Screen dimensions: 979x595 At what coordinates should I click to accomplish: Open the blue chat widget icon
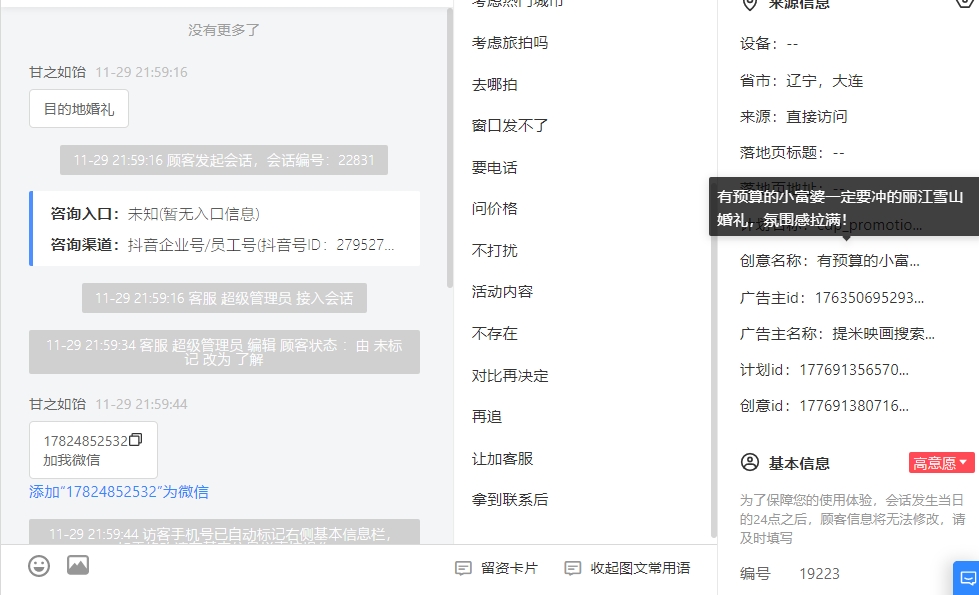[968, 579]
